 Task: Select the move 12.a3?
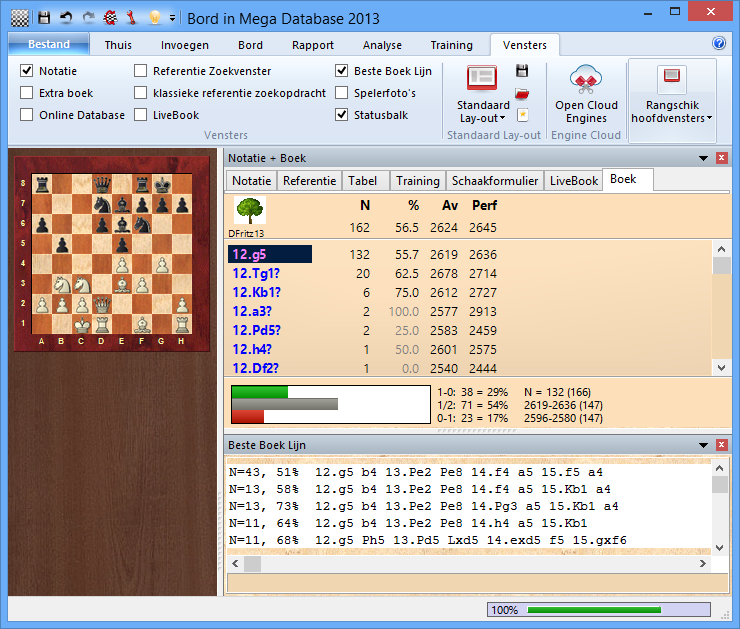pyautogui.click(x=252, y=311)
